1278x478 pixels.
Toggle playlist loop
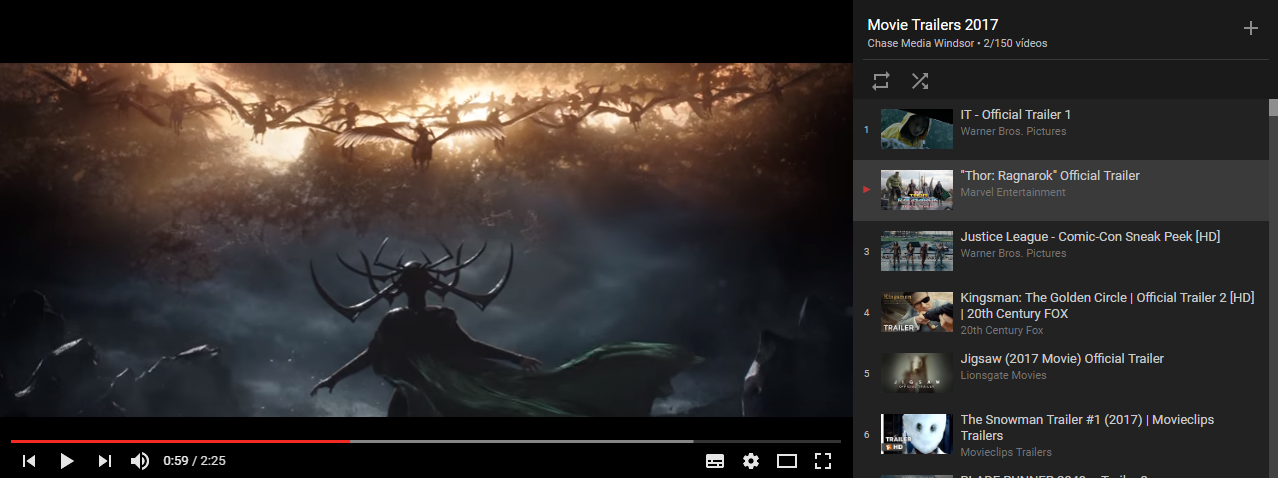pos(881,81)
